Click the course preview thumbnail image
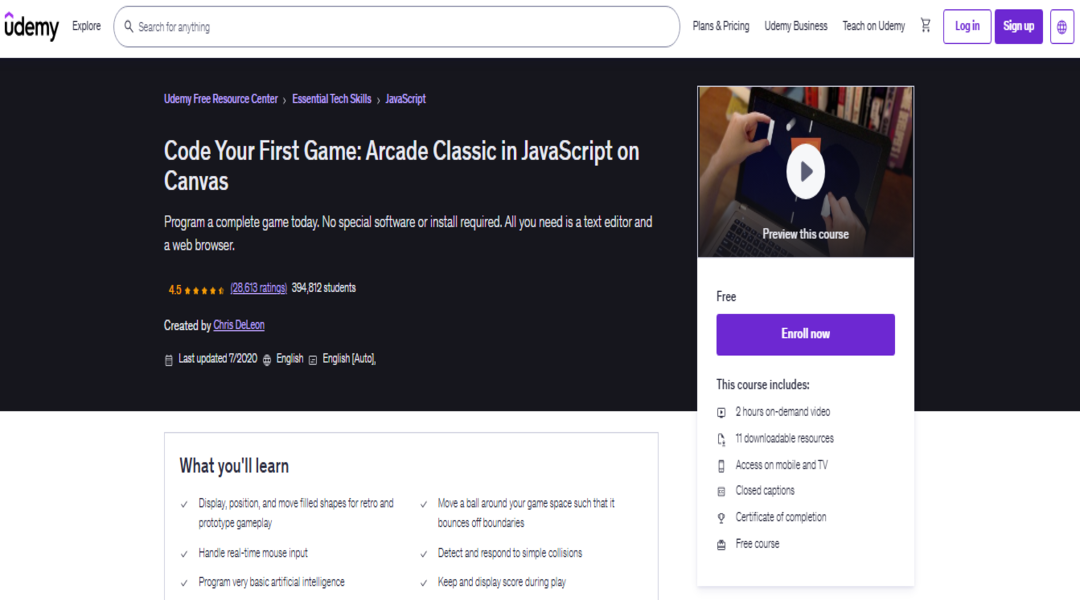 (805, 172)
